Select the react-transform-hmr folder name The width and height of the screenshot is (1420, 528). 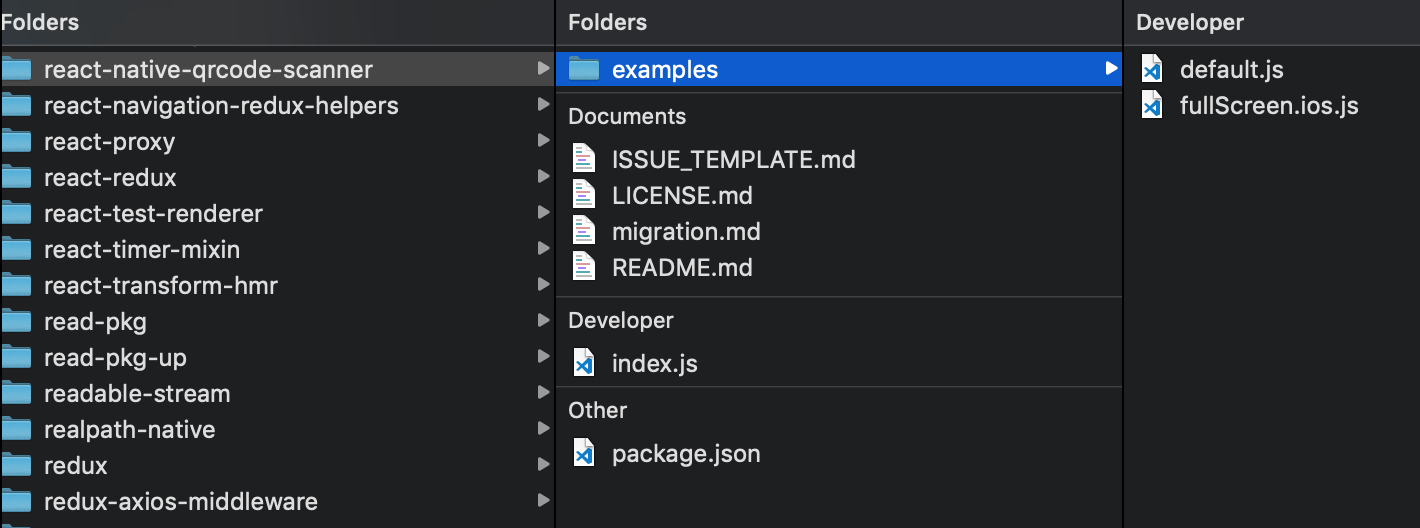[x=161, y=286]
